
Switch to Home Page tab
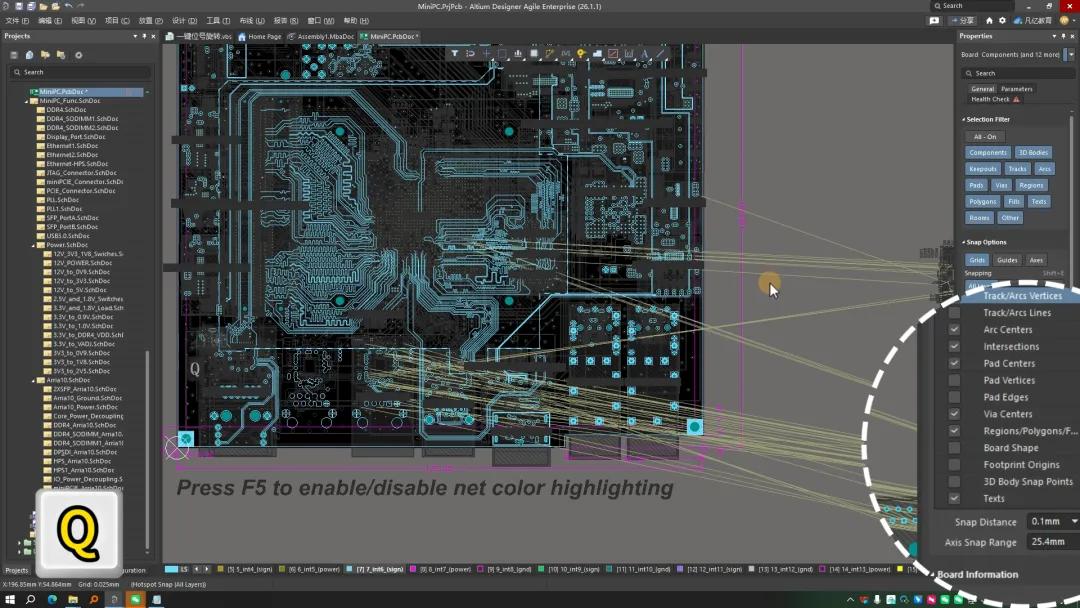pyautogui.click(x=260, y=36)
